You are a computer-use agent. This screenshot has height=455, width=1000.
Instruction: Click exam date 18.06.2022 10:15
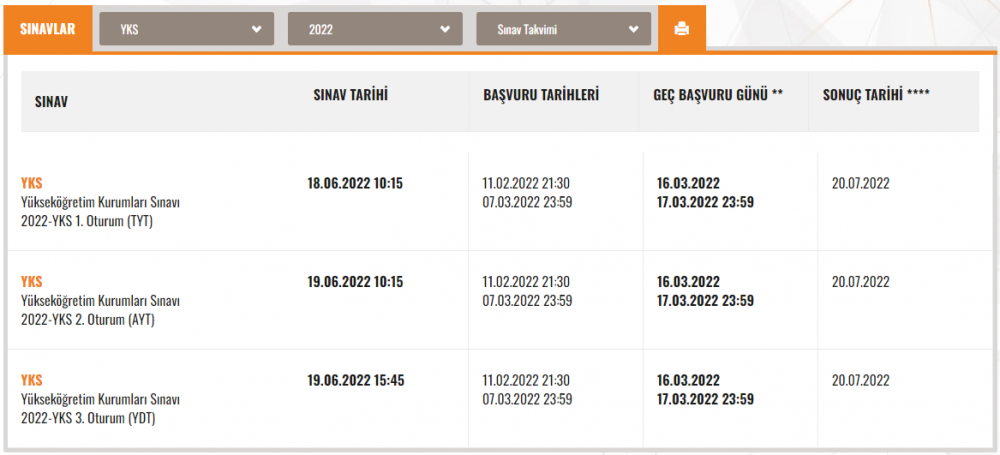click(x=355, y=183)
